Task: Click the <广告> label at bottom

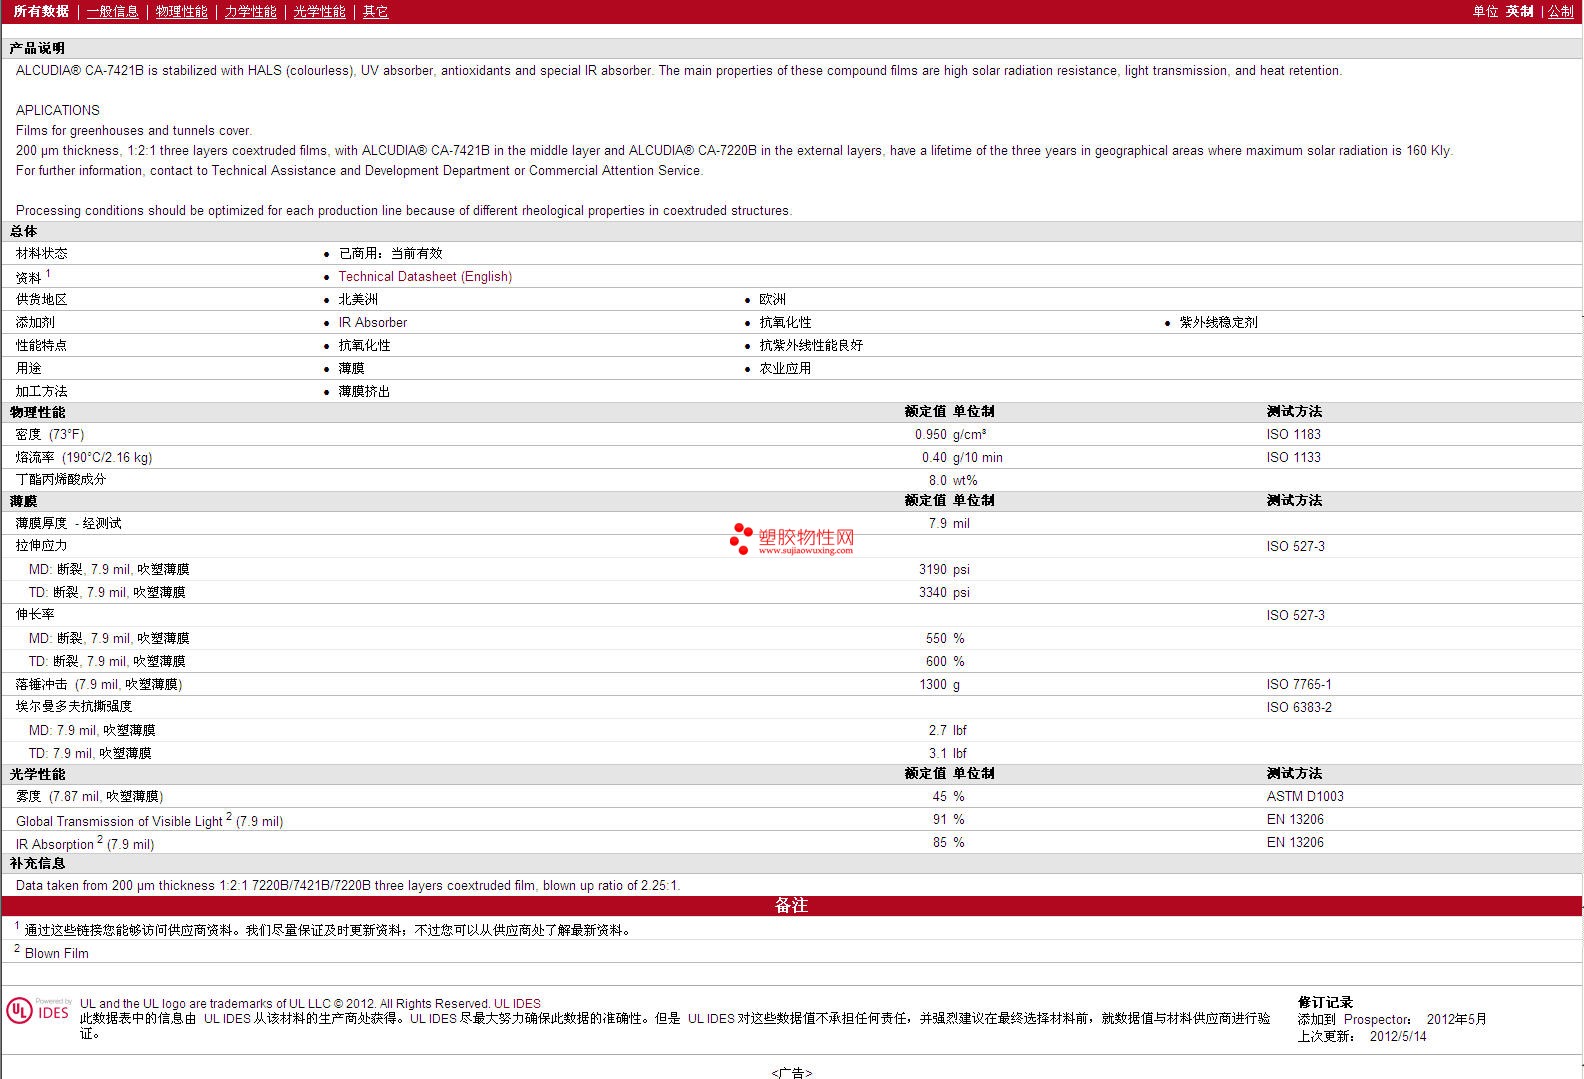Action: click(x=791, y=1073)
